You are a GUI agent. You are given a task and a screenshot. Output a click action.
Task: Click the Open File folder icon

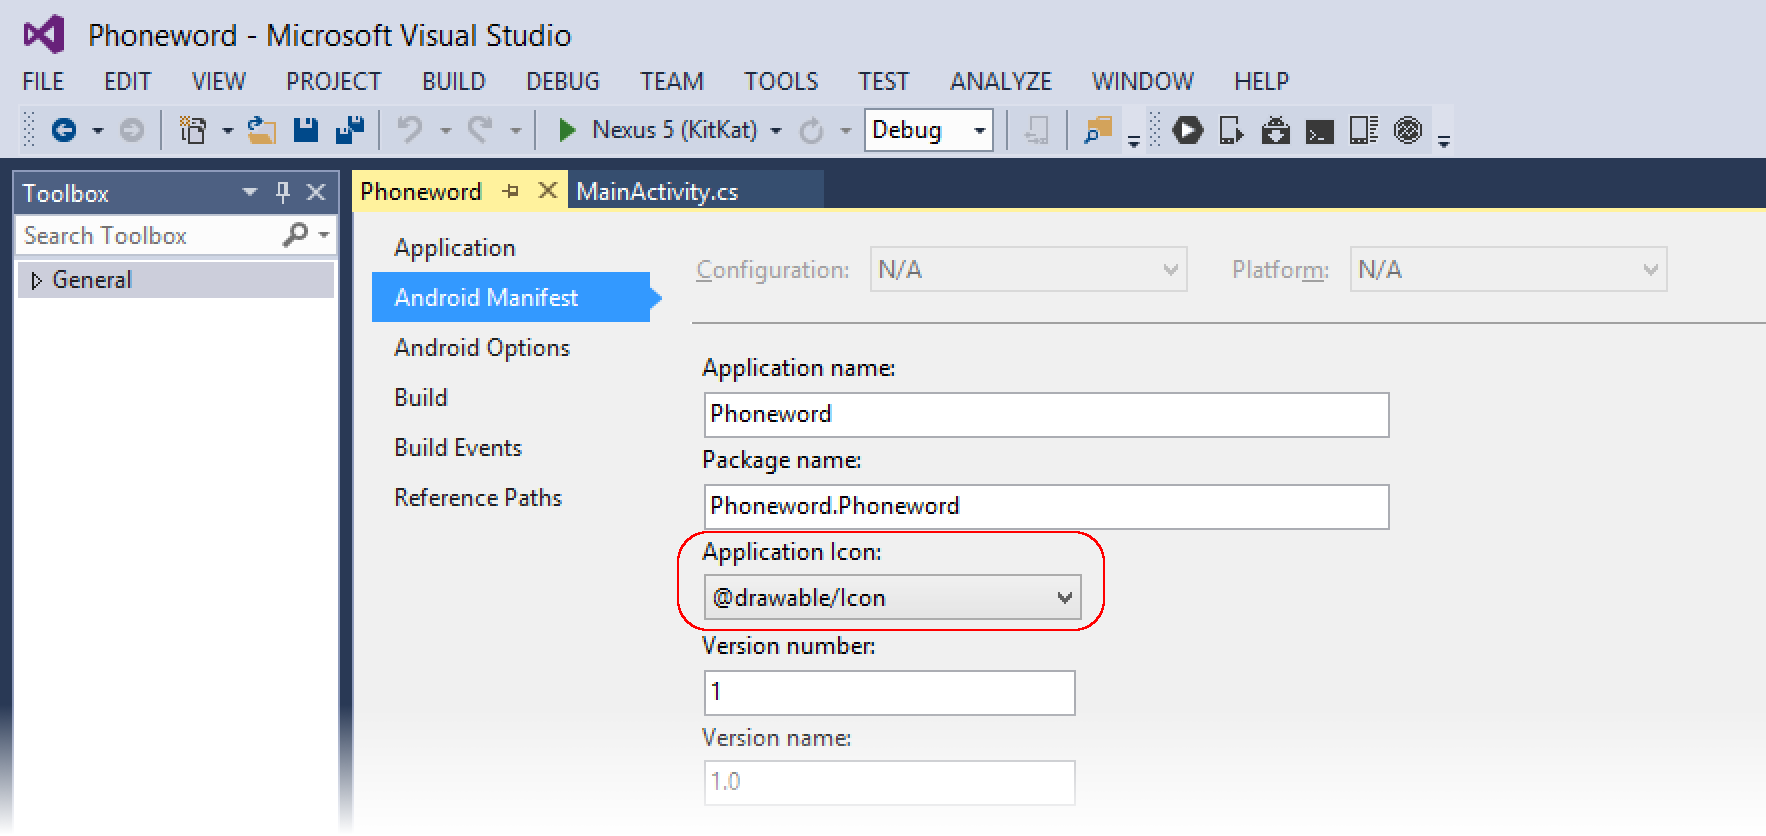[x=262, y=130]
